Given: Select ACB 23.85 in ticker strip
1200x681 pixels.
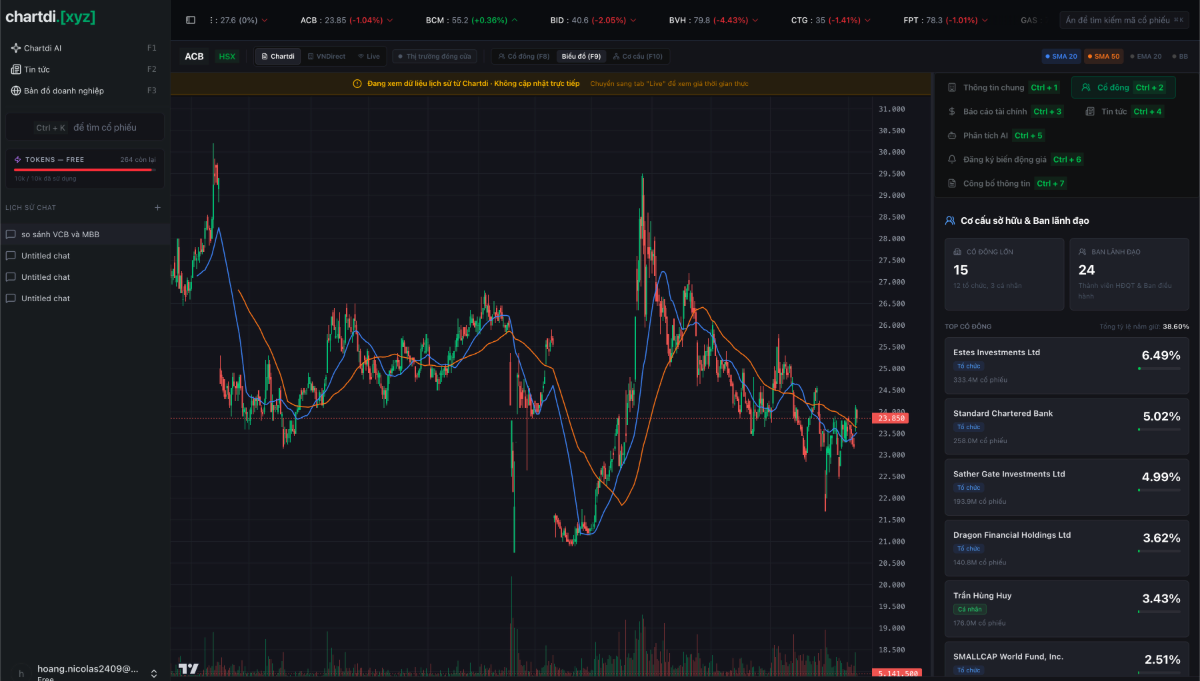Looking at the screenshot, I should (x=346, y=20).
